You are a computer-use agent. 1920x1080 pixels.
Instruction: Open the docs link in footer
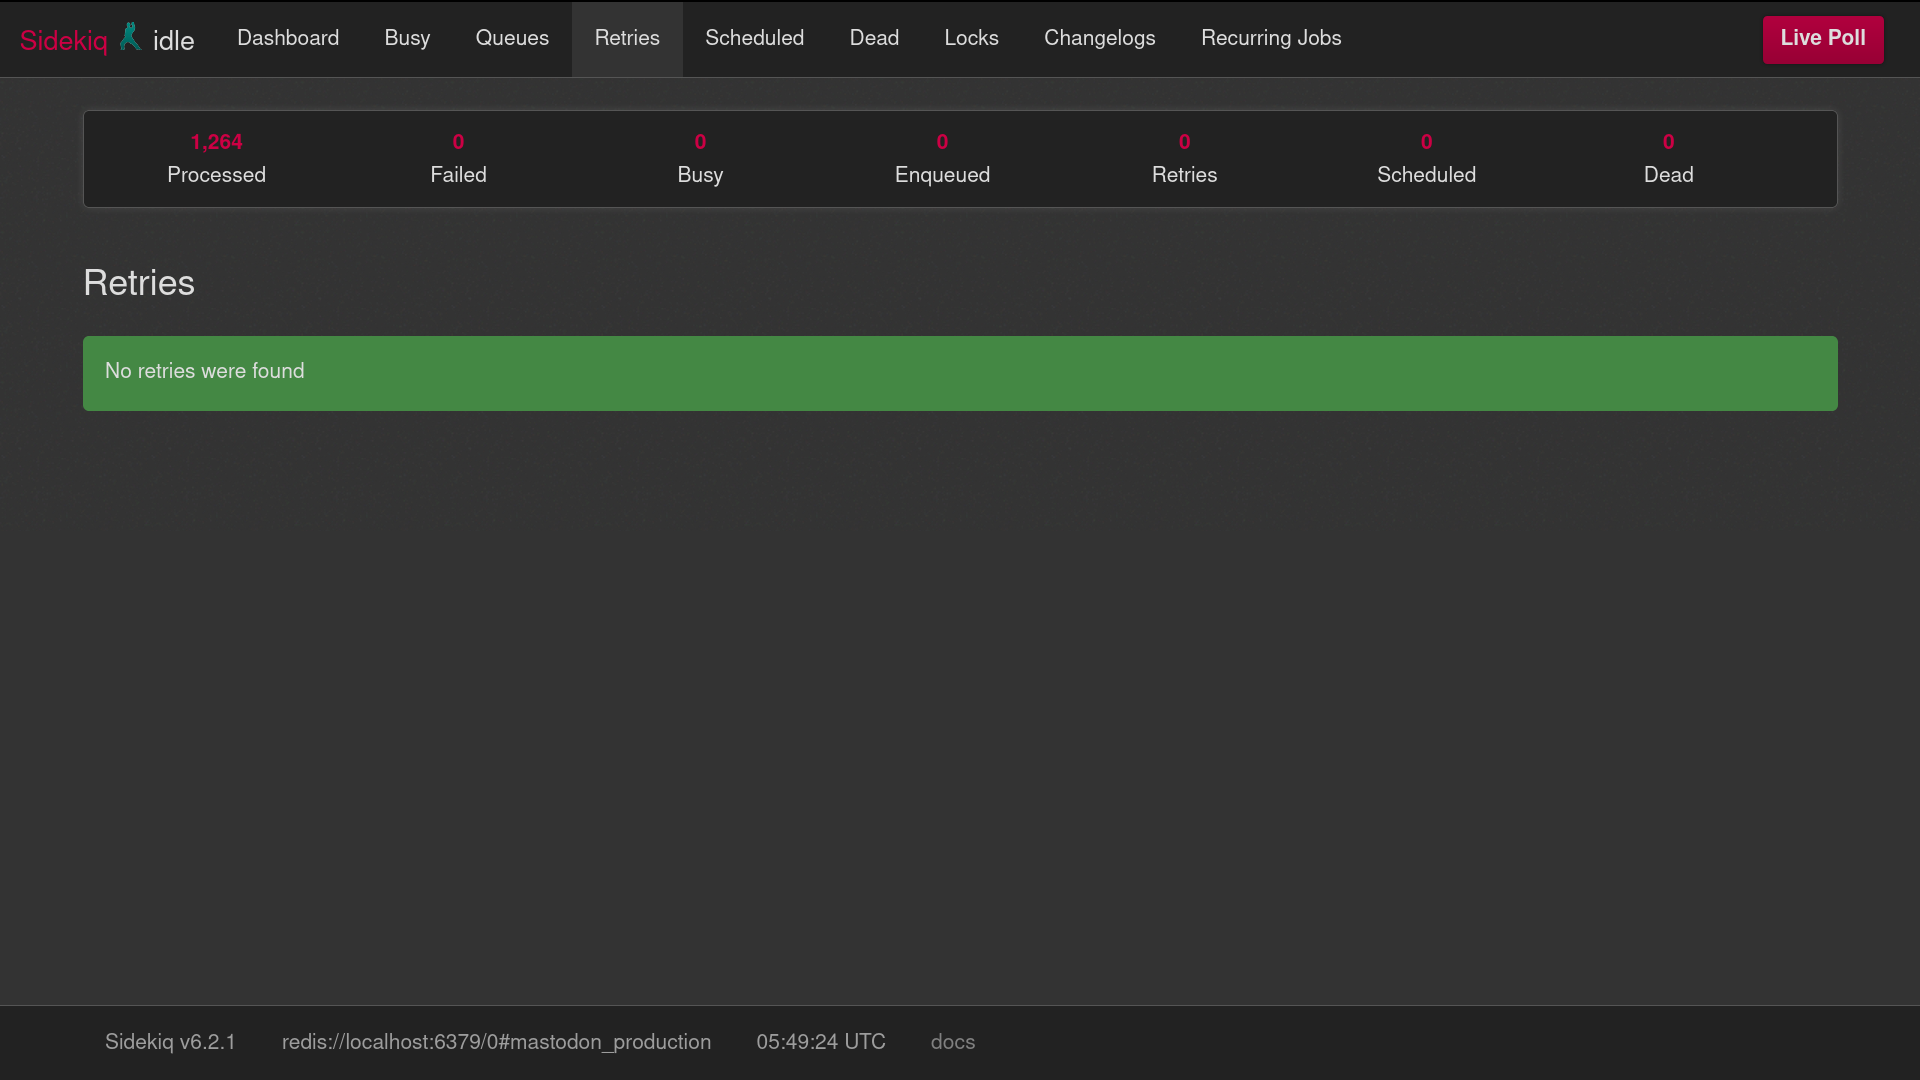(952, 1042)
